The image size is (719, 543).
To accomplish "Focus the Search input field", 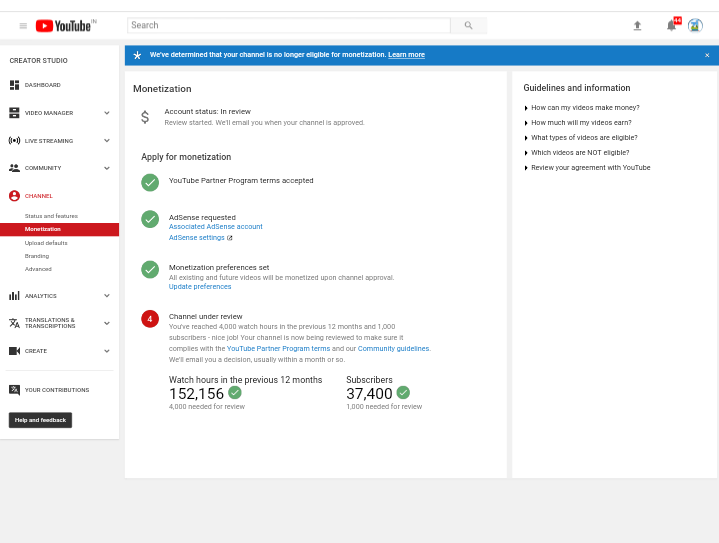I will [289, 25].
